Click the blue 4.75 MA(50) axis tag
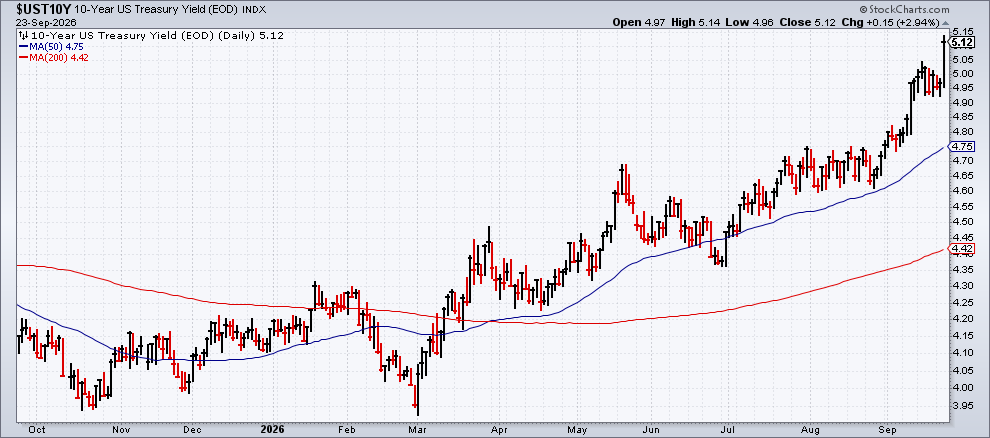The width and height of the screenshot is (990, 438). 962,146
